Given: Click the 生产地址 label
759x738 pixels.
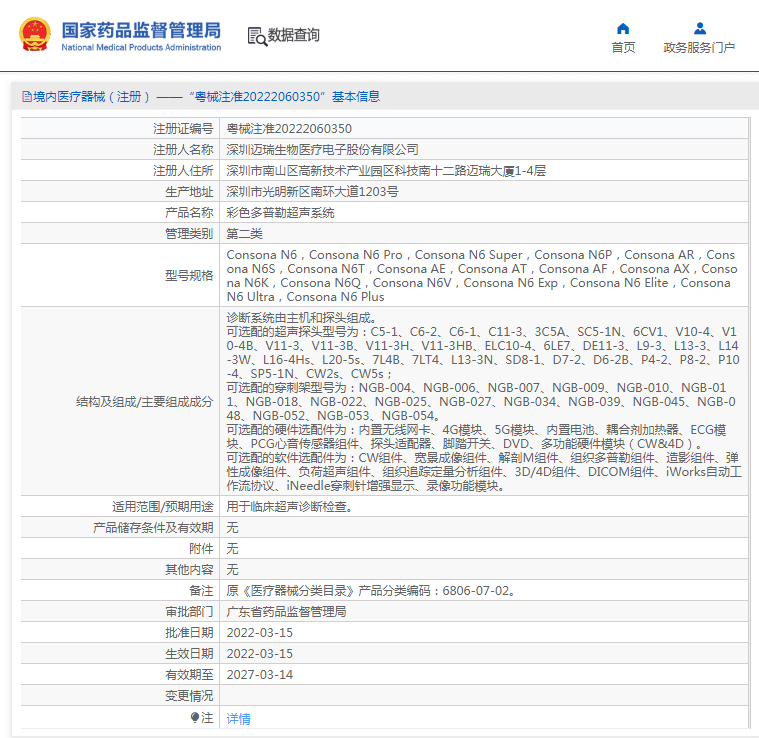Looking at the screenshot, I should tap(189, 192).
